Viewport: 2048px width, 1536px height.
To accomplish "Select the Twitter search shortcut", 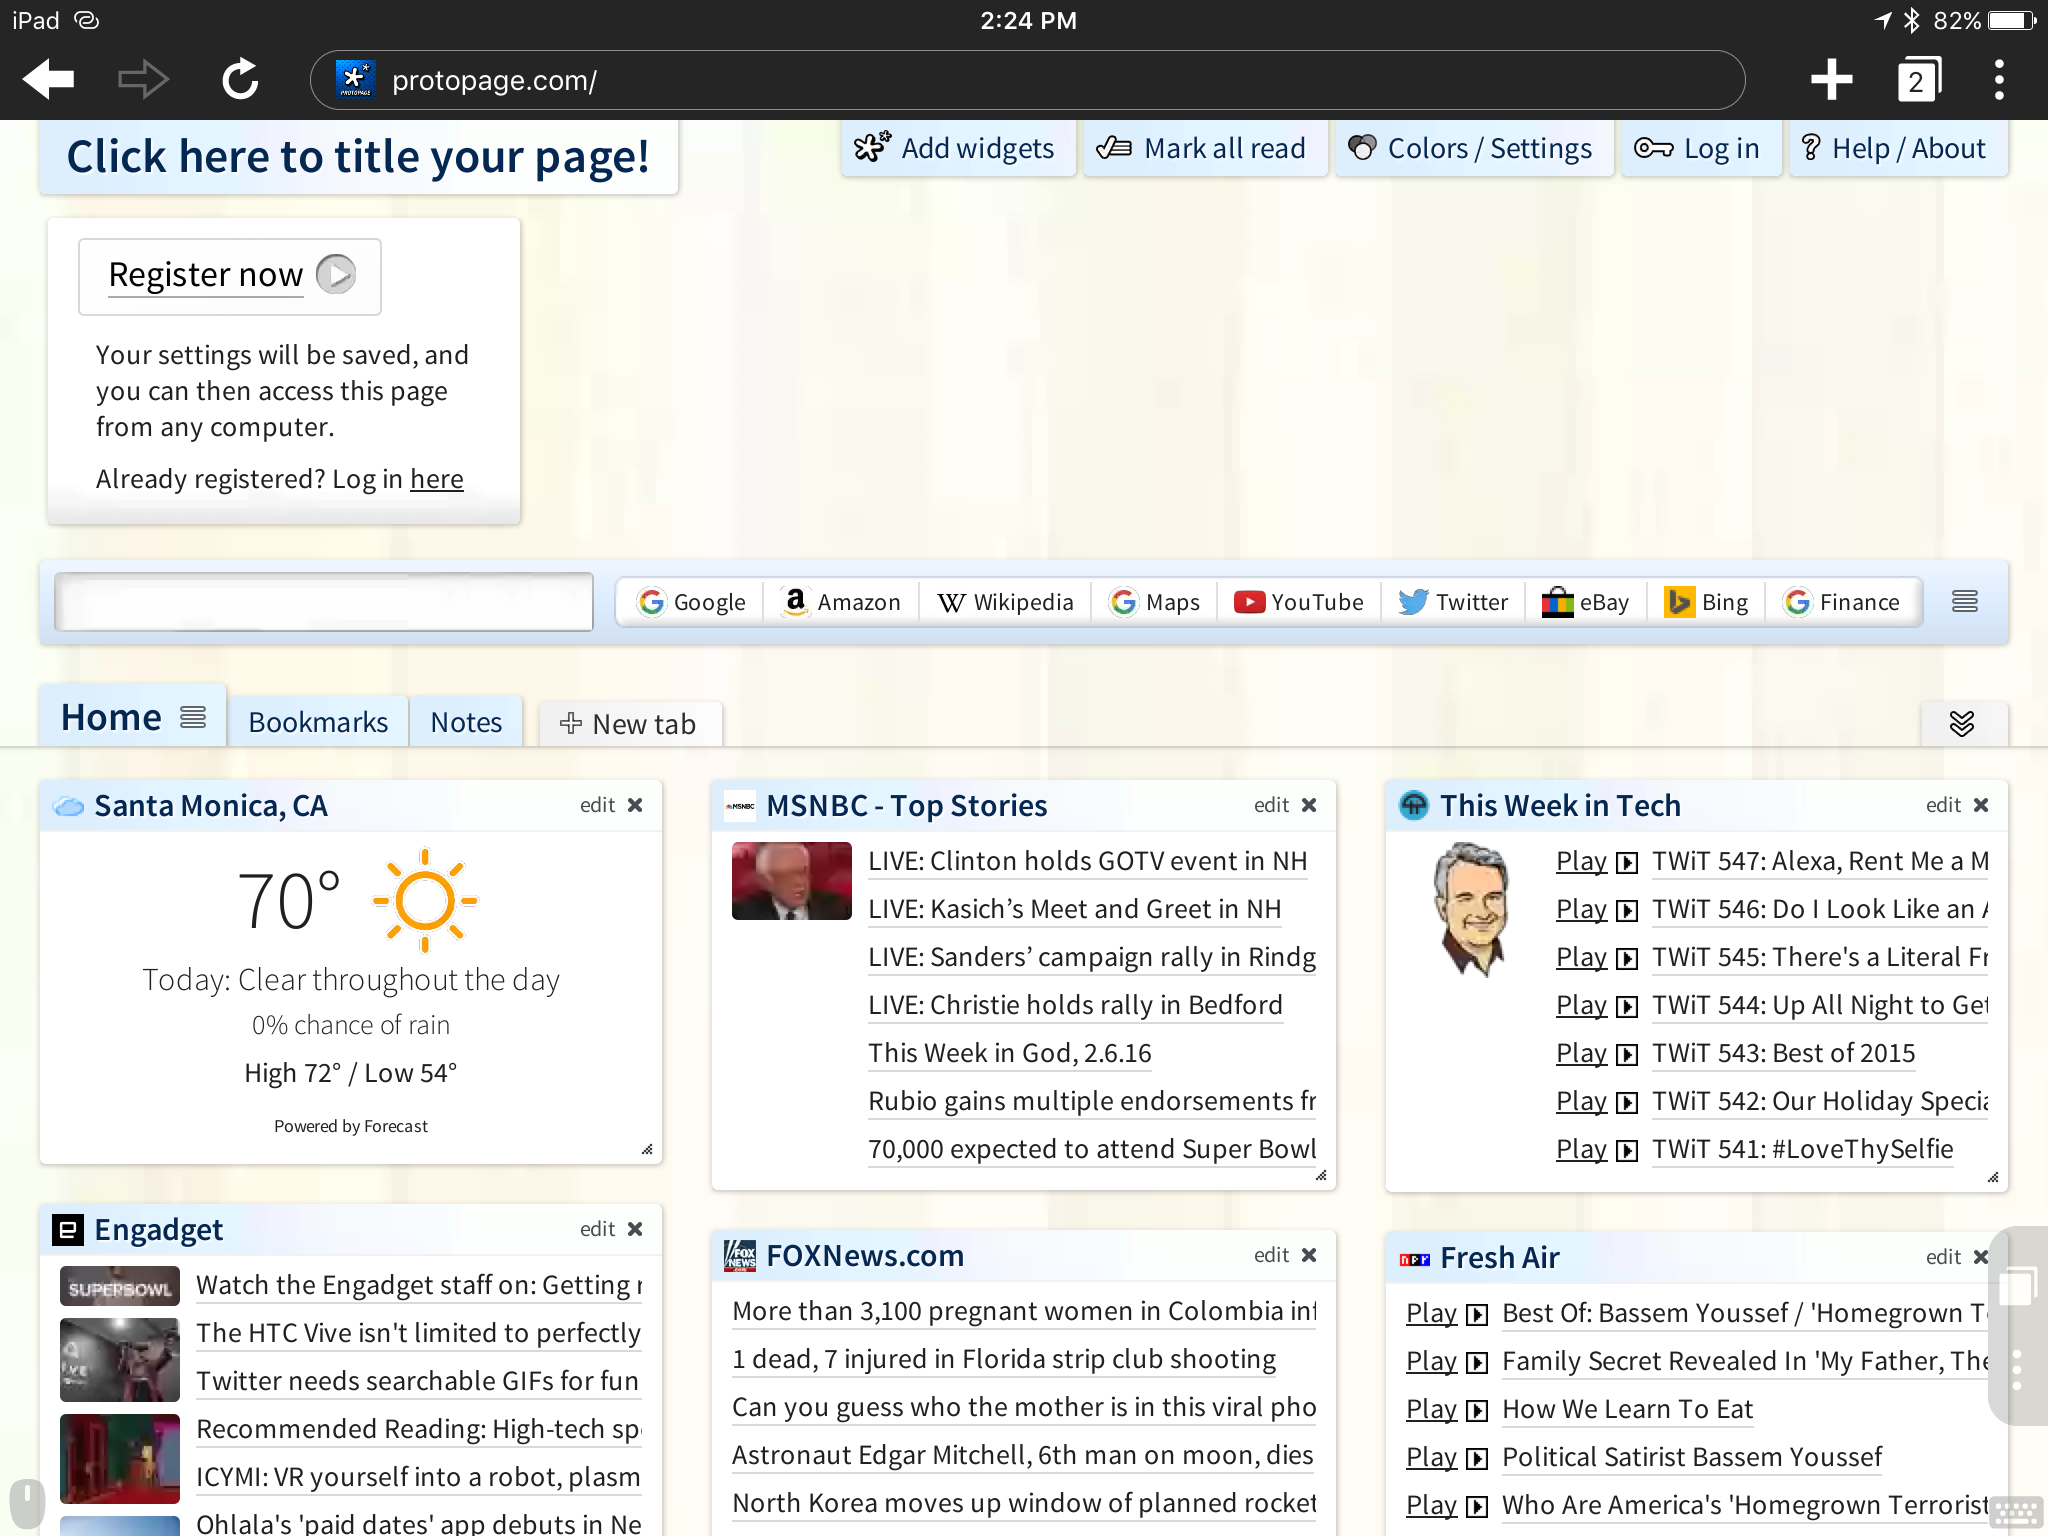I will tap(1453, 602).
